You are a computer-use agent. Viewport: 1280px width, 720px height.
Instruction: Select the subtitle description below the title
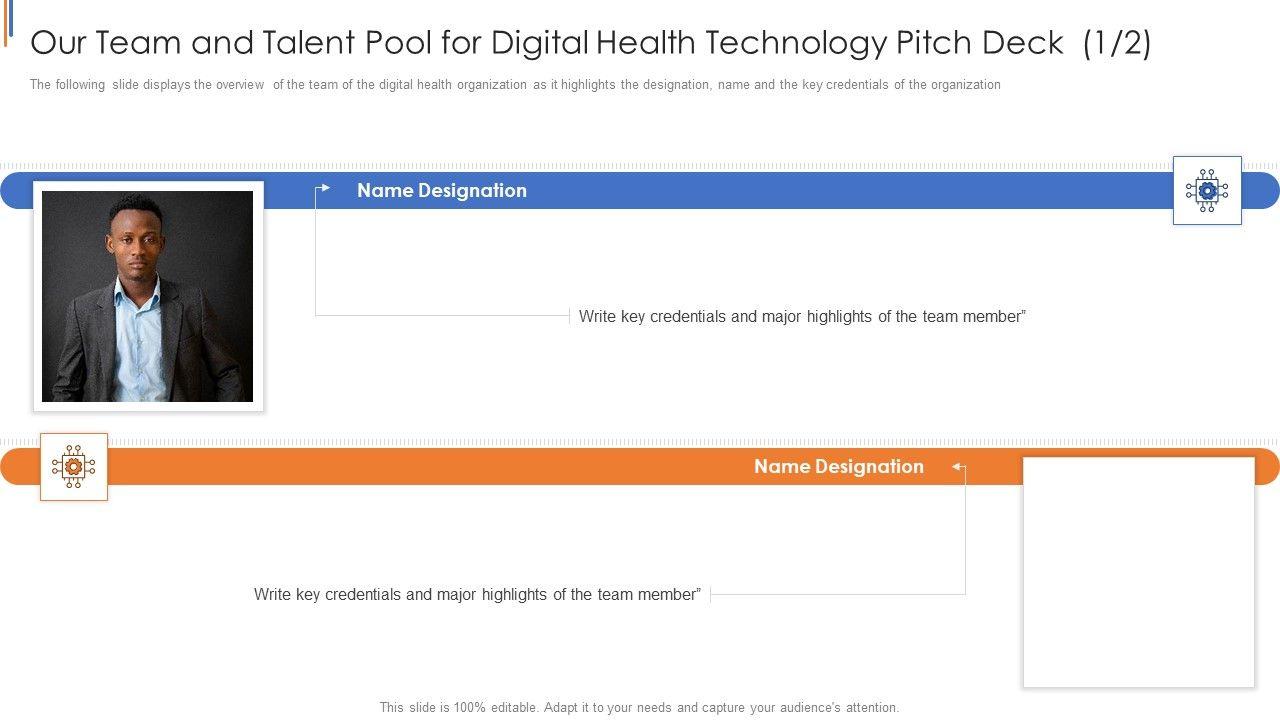[515, 85]
